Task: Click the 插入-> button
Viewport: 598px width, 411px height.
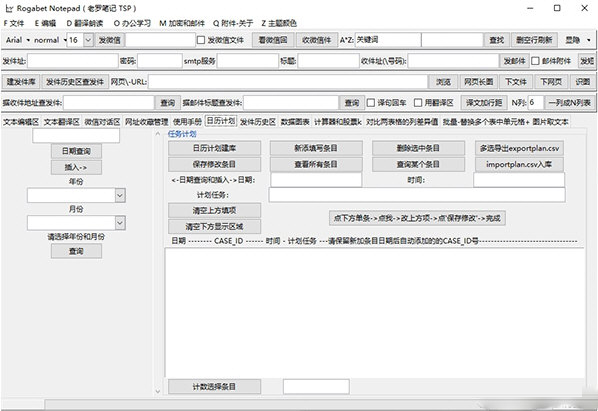Action: point(76,167)
